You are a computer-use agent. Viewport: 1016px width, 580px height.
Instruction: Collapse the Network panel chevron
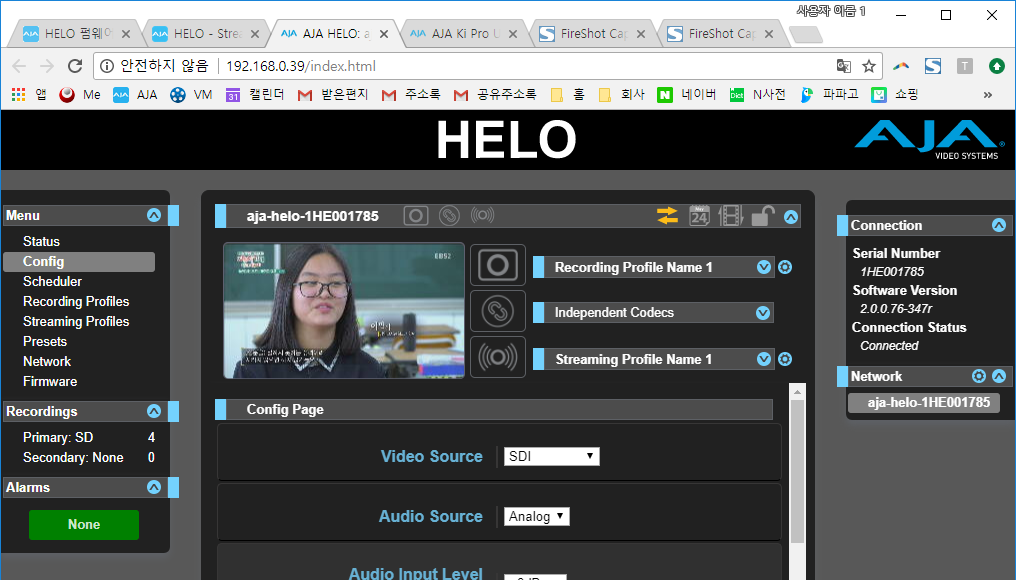999,376
